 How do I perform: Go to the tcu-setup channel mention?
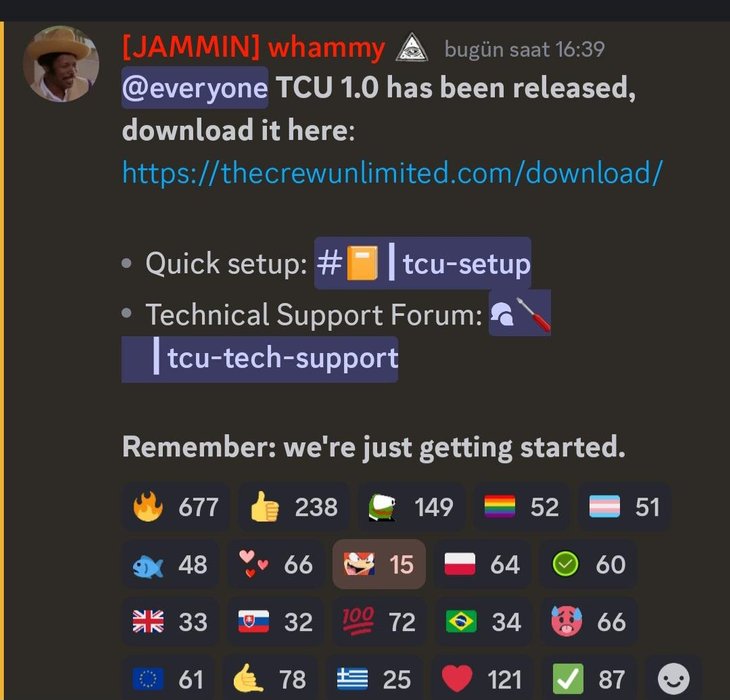pyautogui.click(x=423, y=263)
